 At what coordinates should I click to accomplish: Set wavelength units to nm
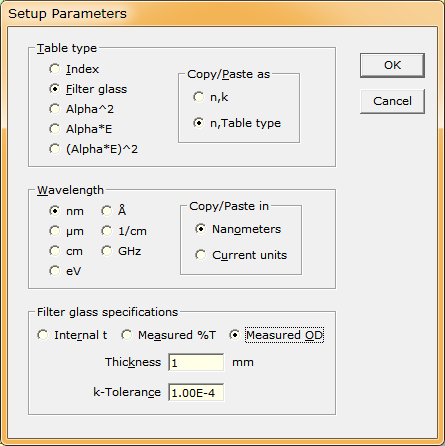tap(66, 211)
